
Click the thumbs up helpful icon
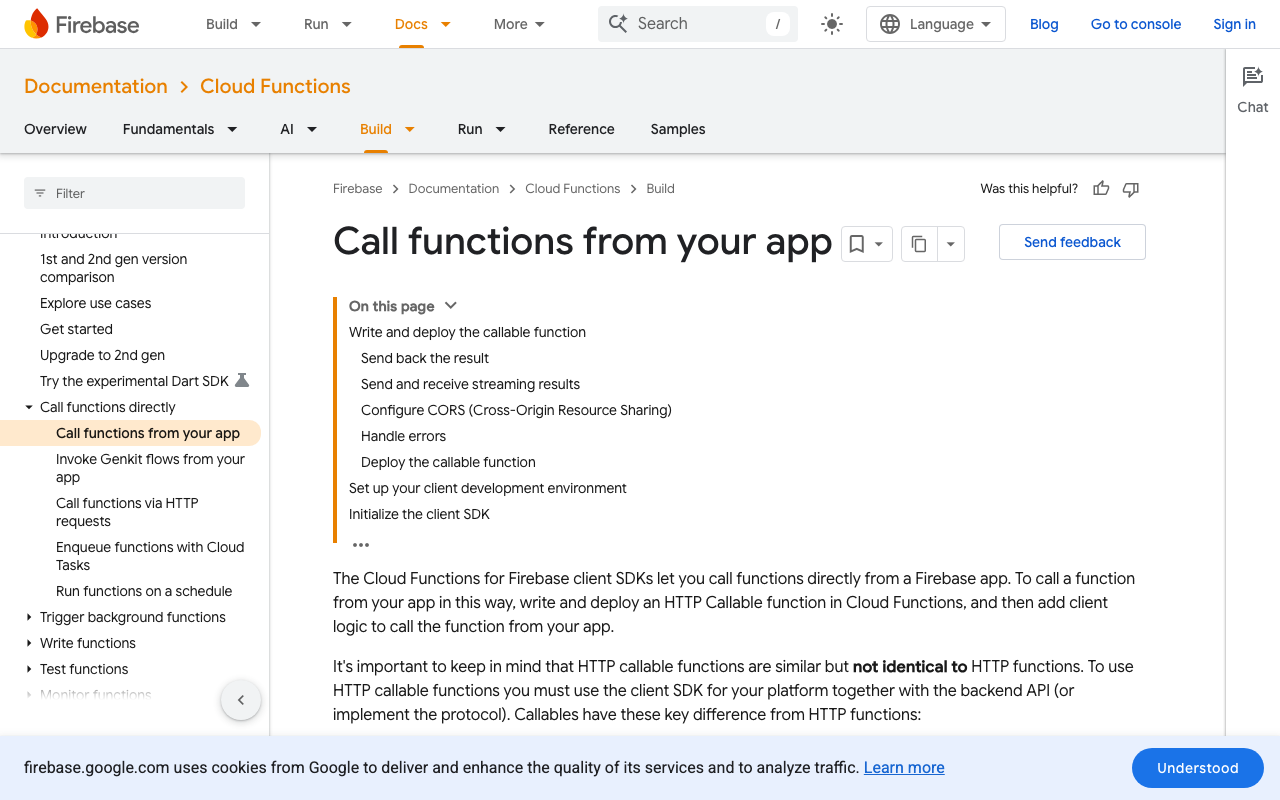click(1101, 188)
